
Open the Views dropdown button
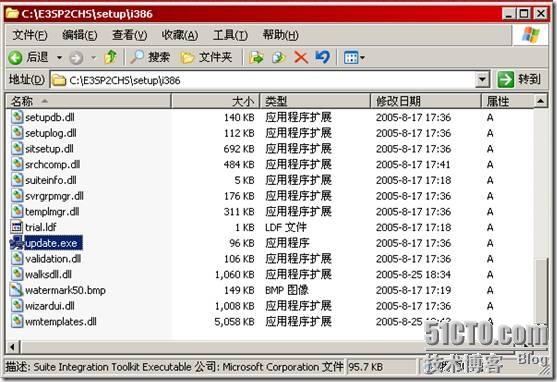coord(354,58)
